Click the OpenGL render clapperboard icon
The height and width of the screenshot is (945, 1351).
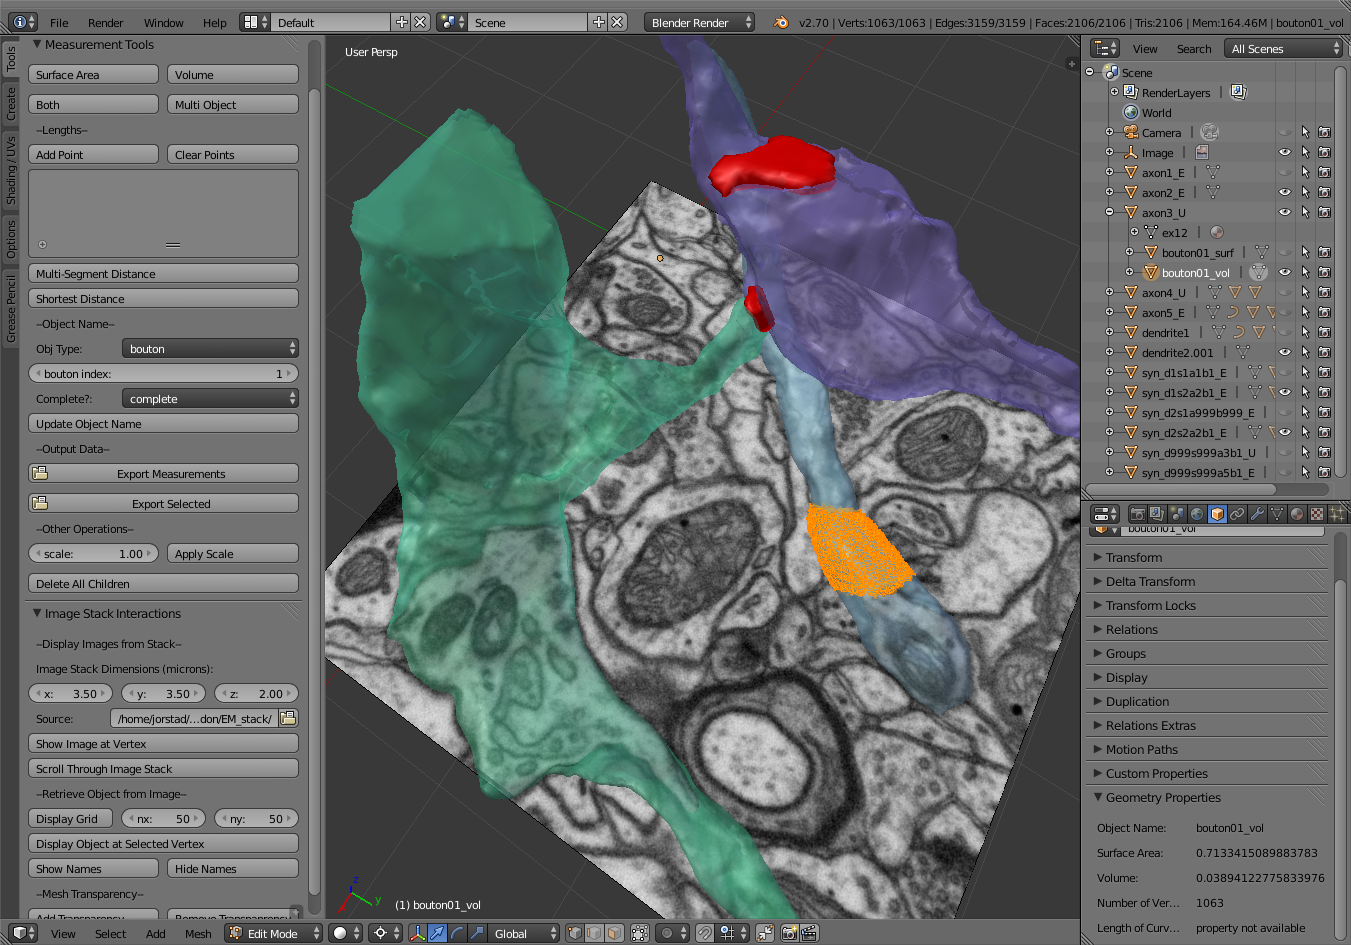pyautogui.click(x=809, y=933)
